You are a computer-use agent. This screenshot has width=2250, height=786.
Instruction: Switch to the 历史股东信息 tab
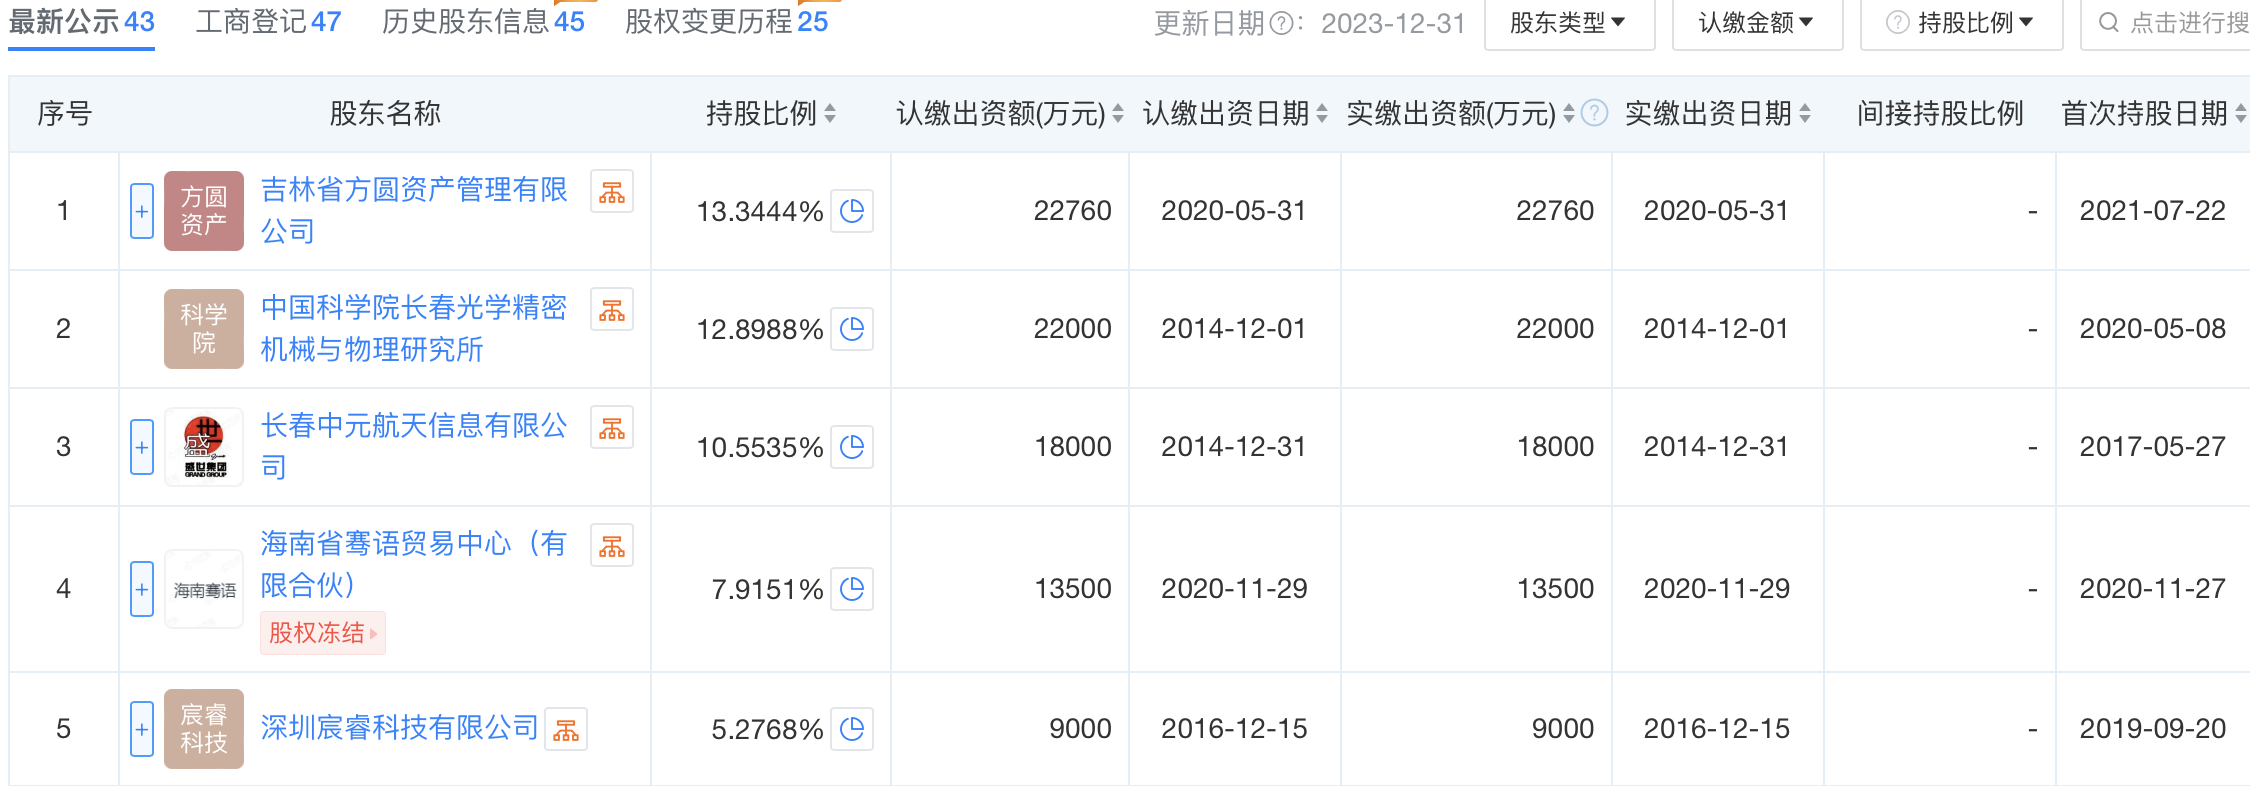coord(483,22)
